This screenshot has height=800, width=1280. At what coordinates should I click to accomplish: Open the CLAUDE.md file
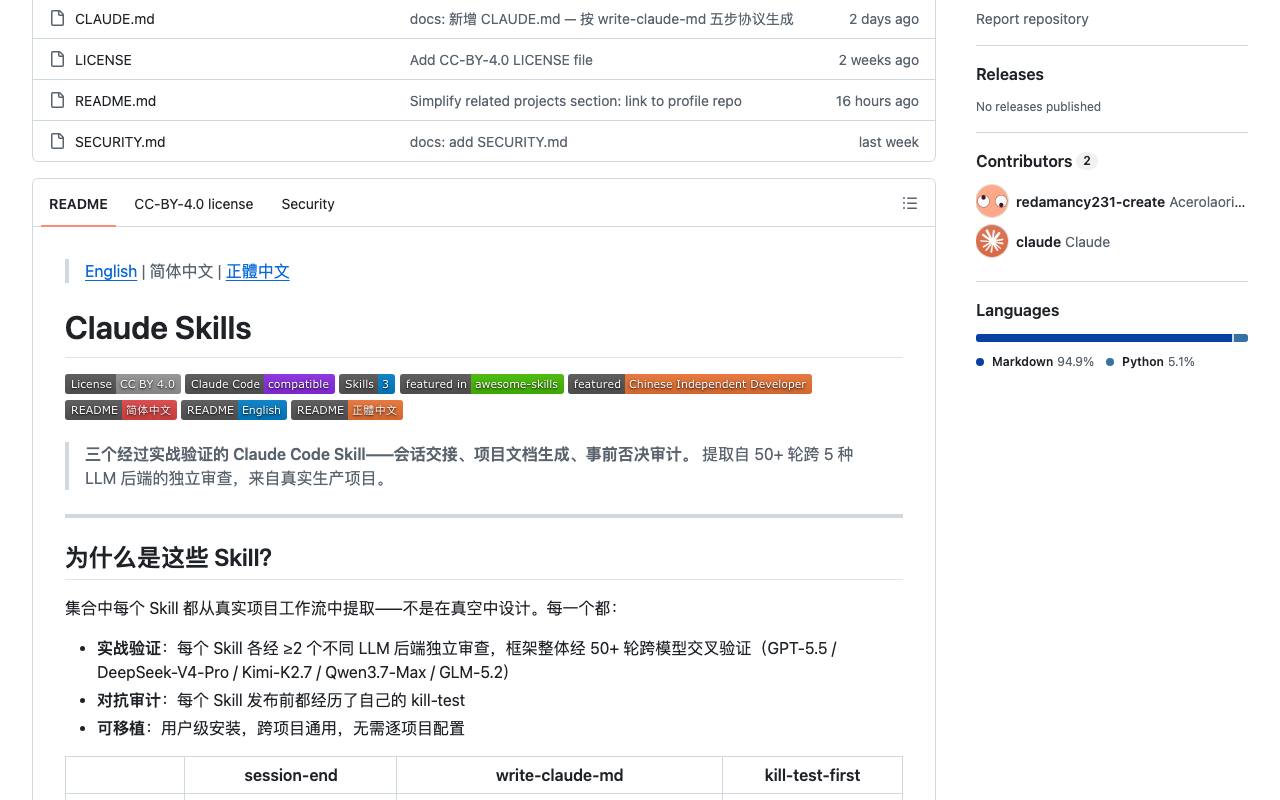pyautogui.click(x=115, y=19)
